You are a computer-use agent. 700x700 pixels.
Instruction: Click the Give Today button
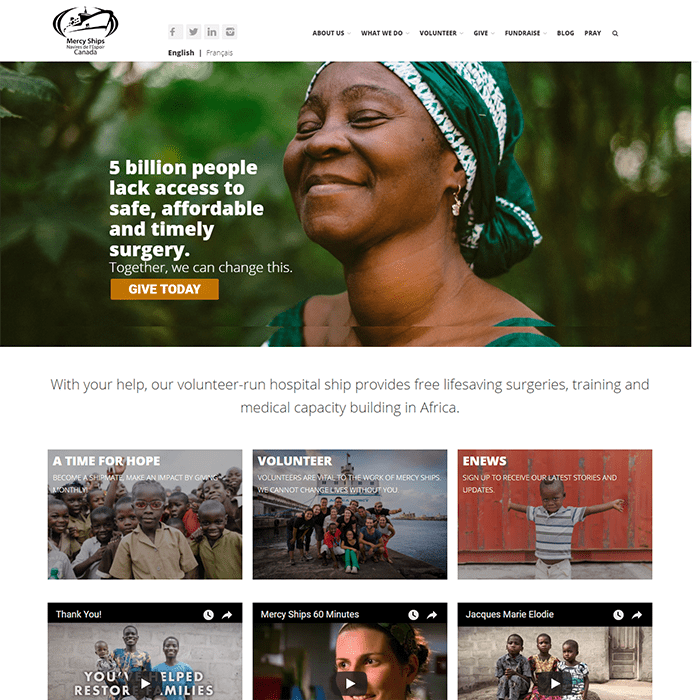(165, 289)
